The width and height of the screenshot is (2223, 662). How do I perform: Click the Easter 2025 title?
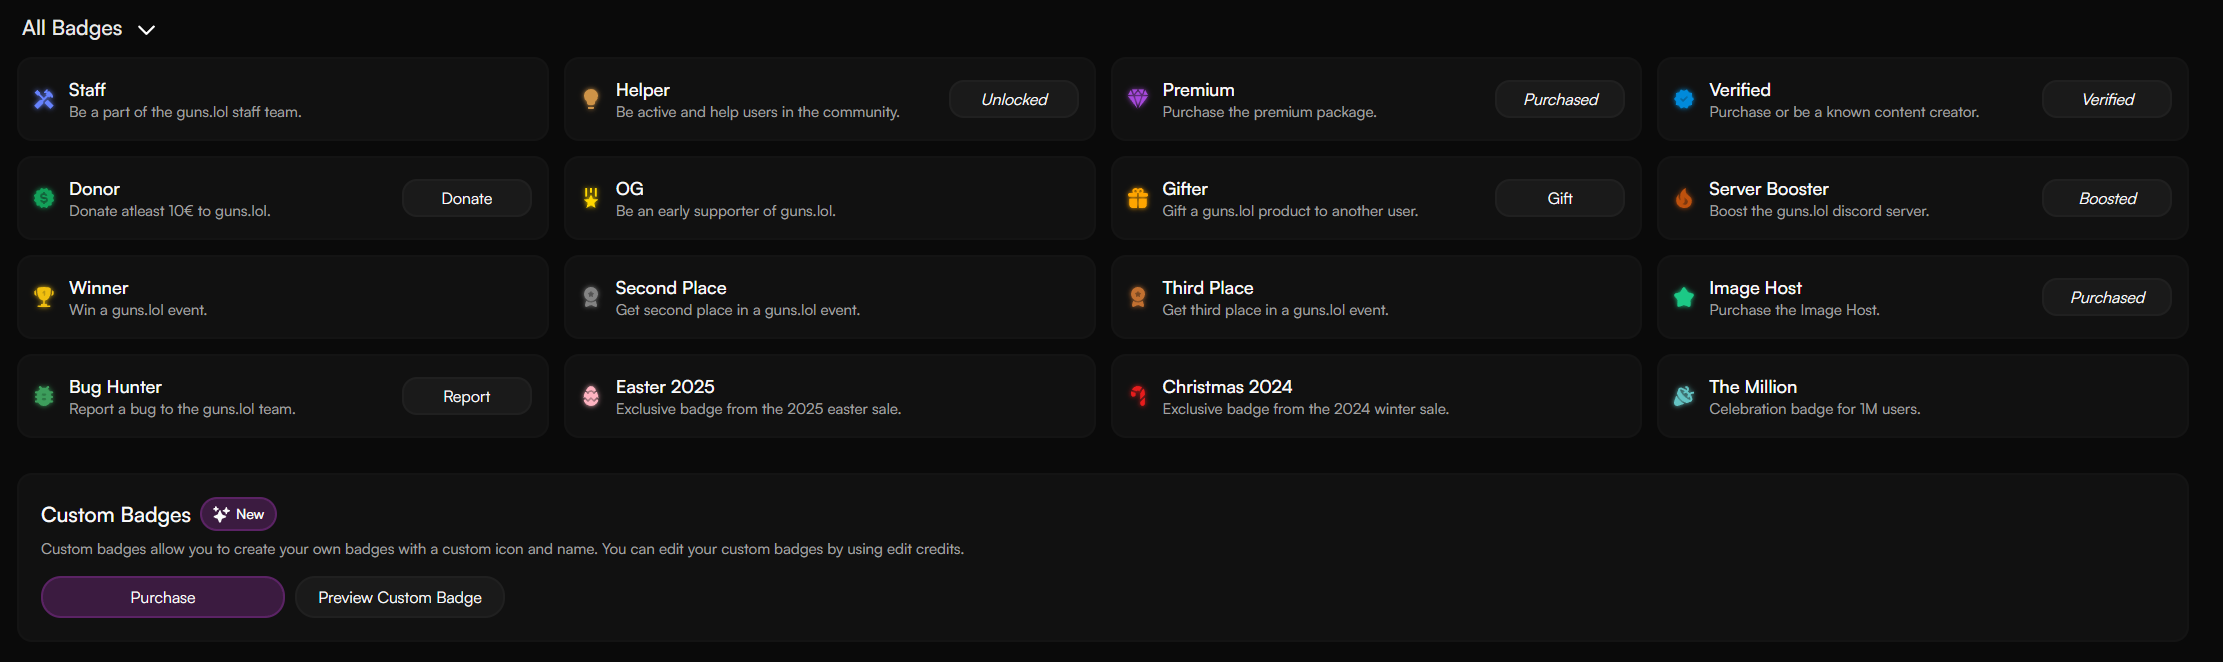(x=665, y=387)
